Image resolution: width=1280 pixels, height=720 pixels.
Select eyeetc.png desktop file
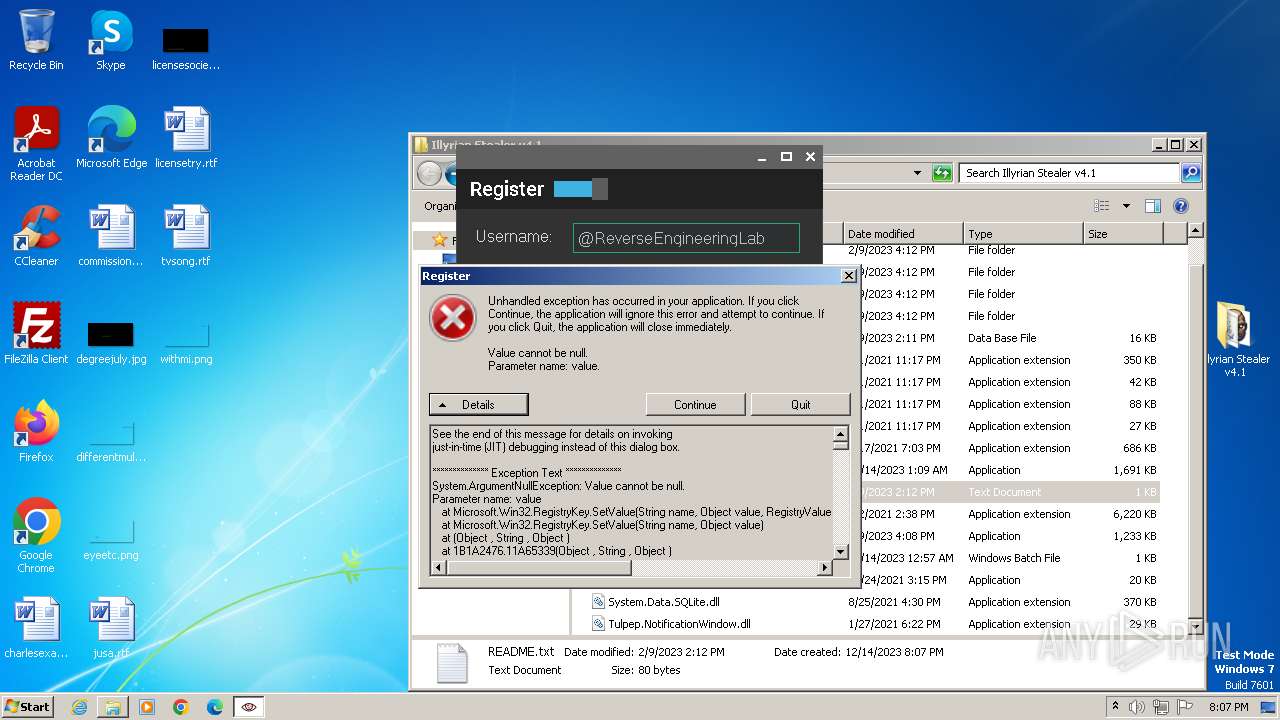111,539
